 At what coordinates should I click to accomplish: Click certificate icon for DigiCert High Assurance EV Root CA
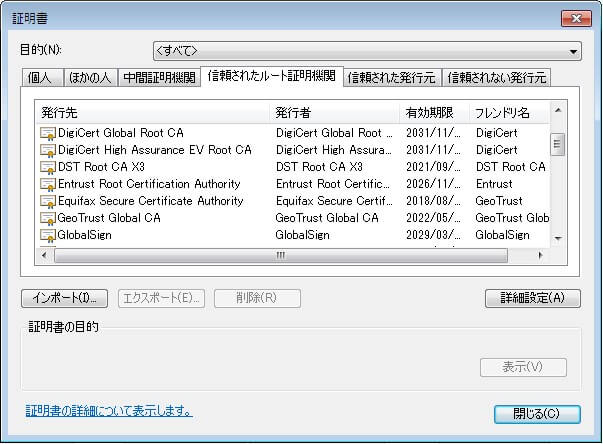point(48,150)
